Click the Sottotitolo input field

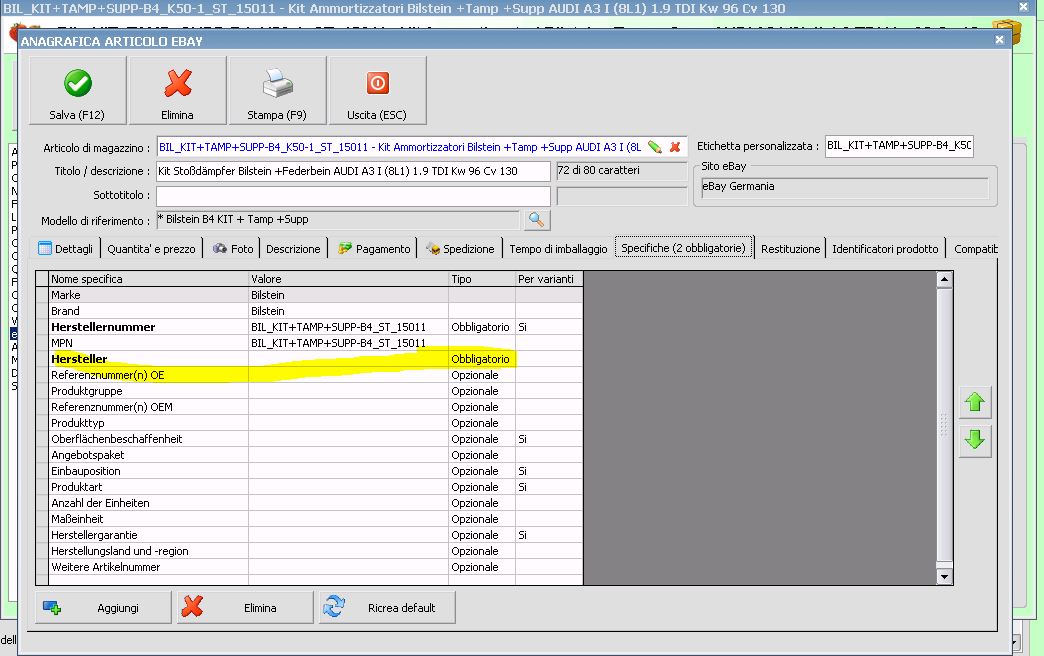pos(353,196)
